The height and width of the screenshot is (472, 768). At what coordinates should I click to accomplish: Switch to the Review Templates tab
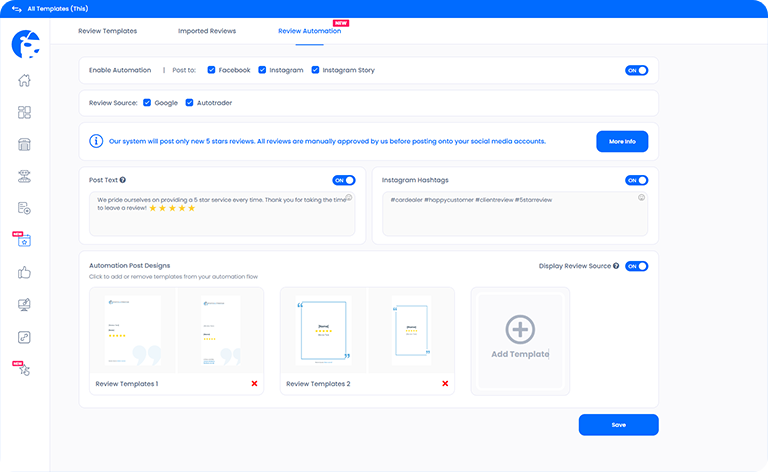[107, 31]
